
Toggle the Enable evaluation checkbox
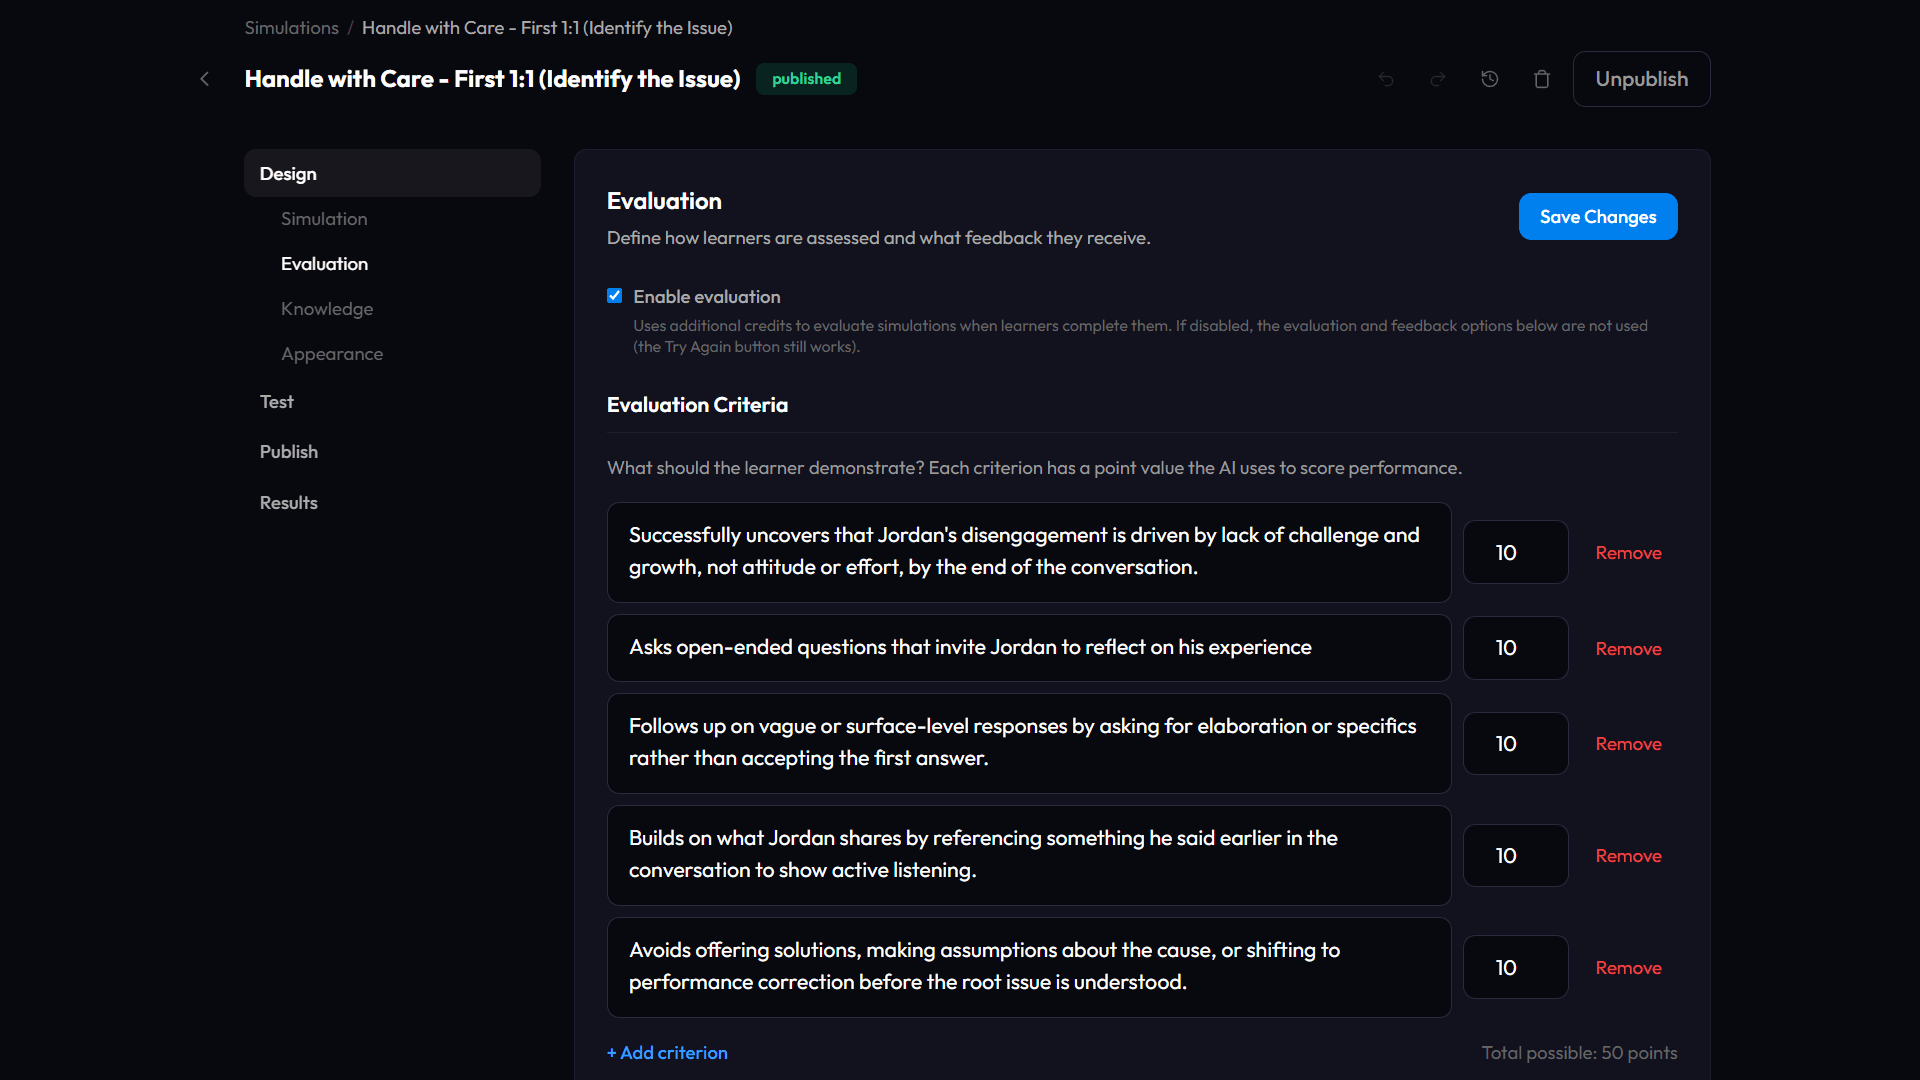(x=615, y=296)
